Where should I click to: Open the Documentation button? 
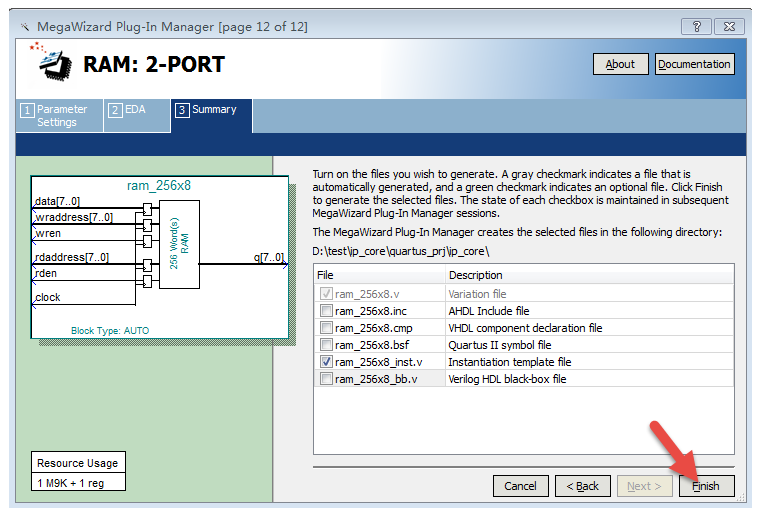(694, 64)
